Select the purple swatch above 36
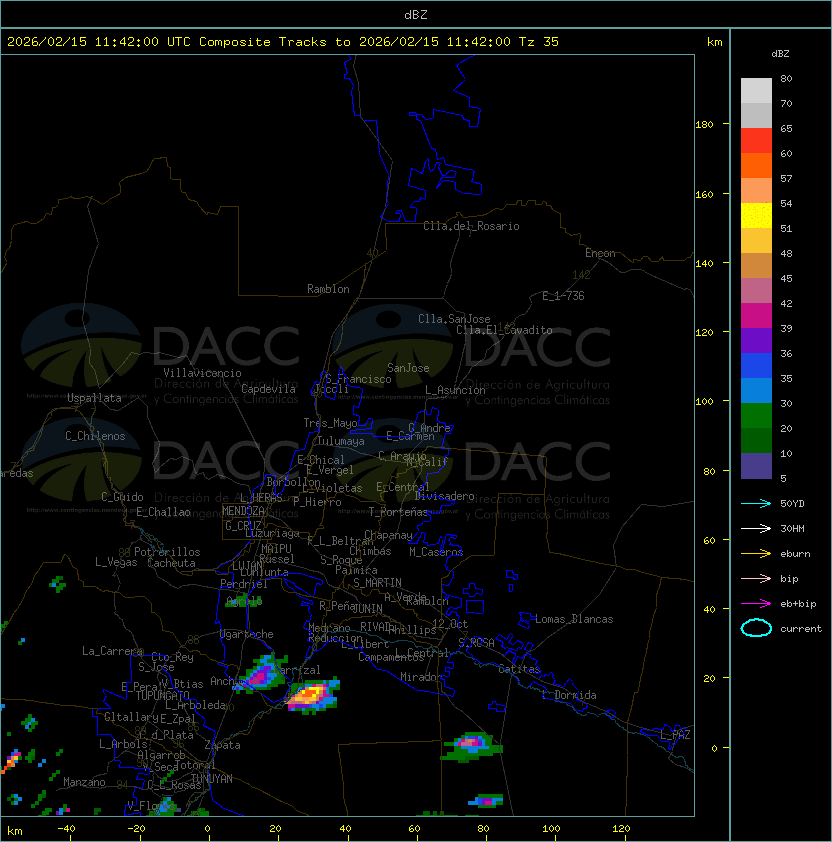Image resolution: width=832 pixels, height=842 pixels. click(756, 340)
